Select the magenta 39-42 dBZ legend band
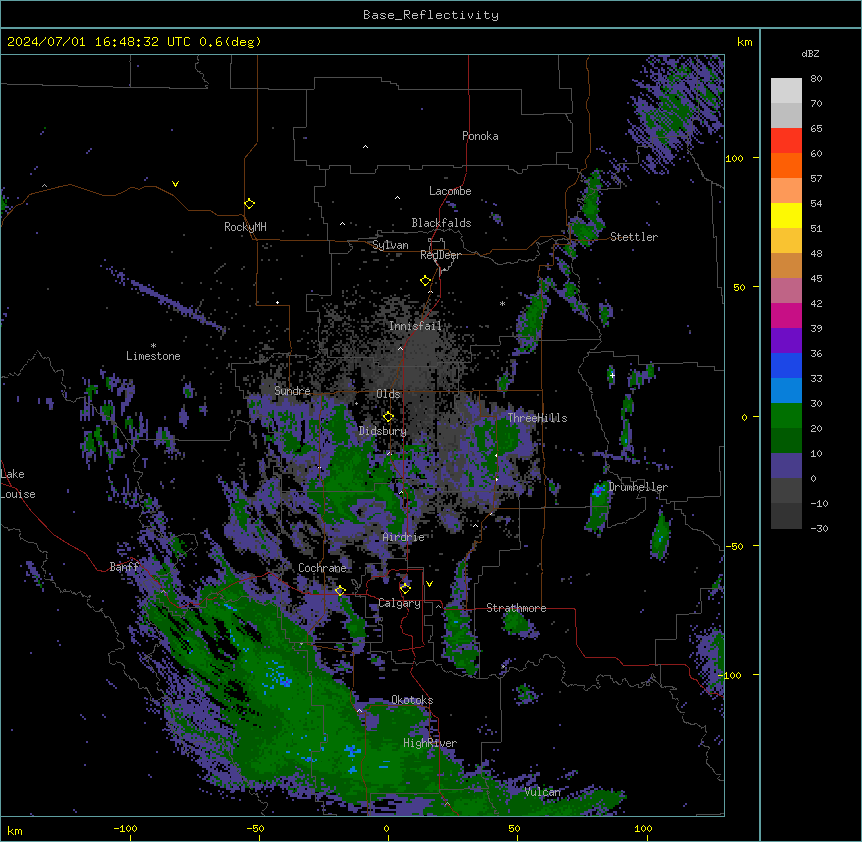Screen dimensions: 862x842 786,315
